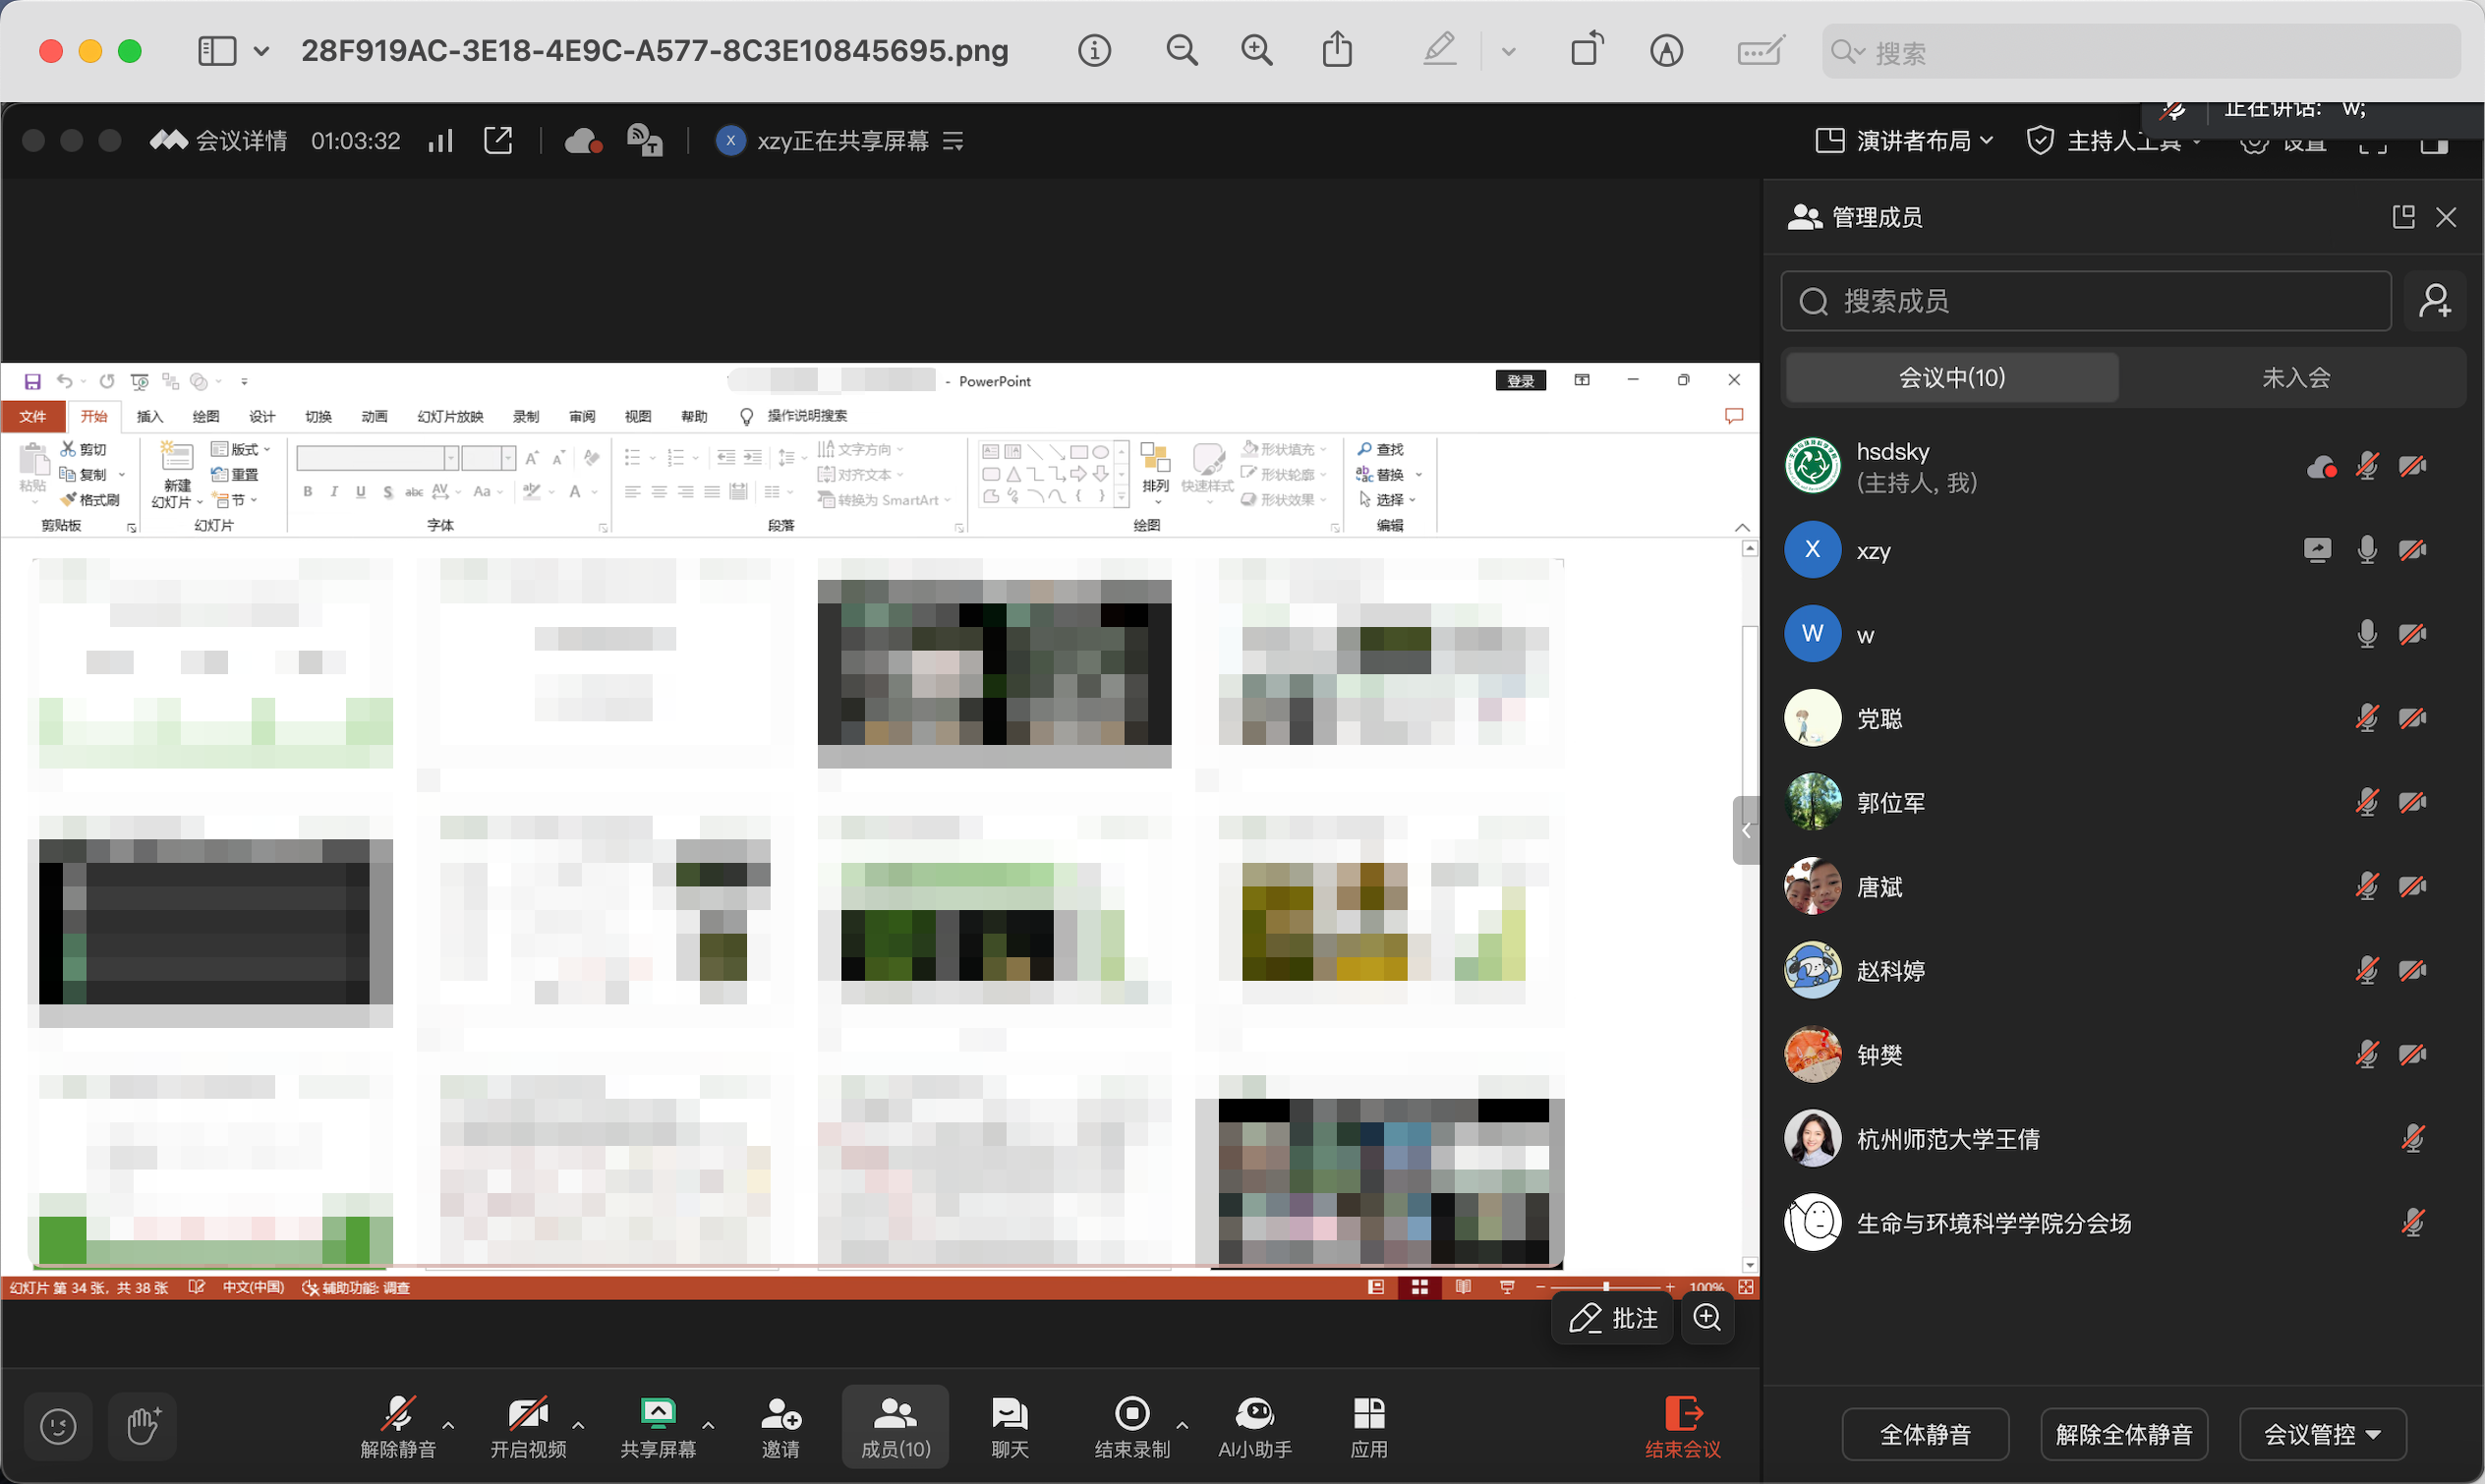Click the add member icon
Viewport: 2485px width, 1484px height.
click(2434, 301)
